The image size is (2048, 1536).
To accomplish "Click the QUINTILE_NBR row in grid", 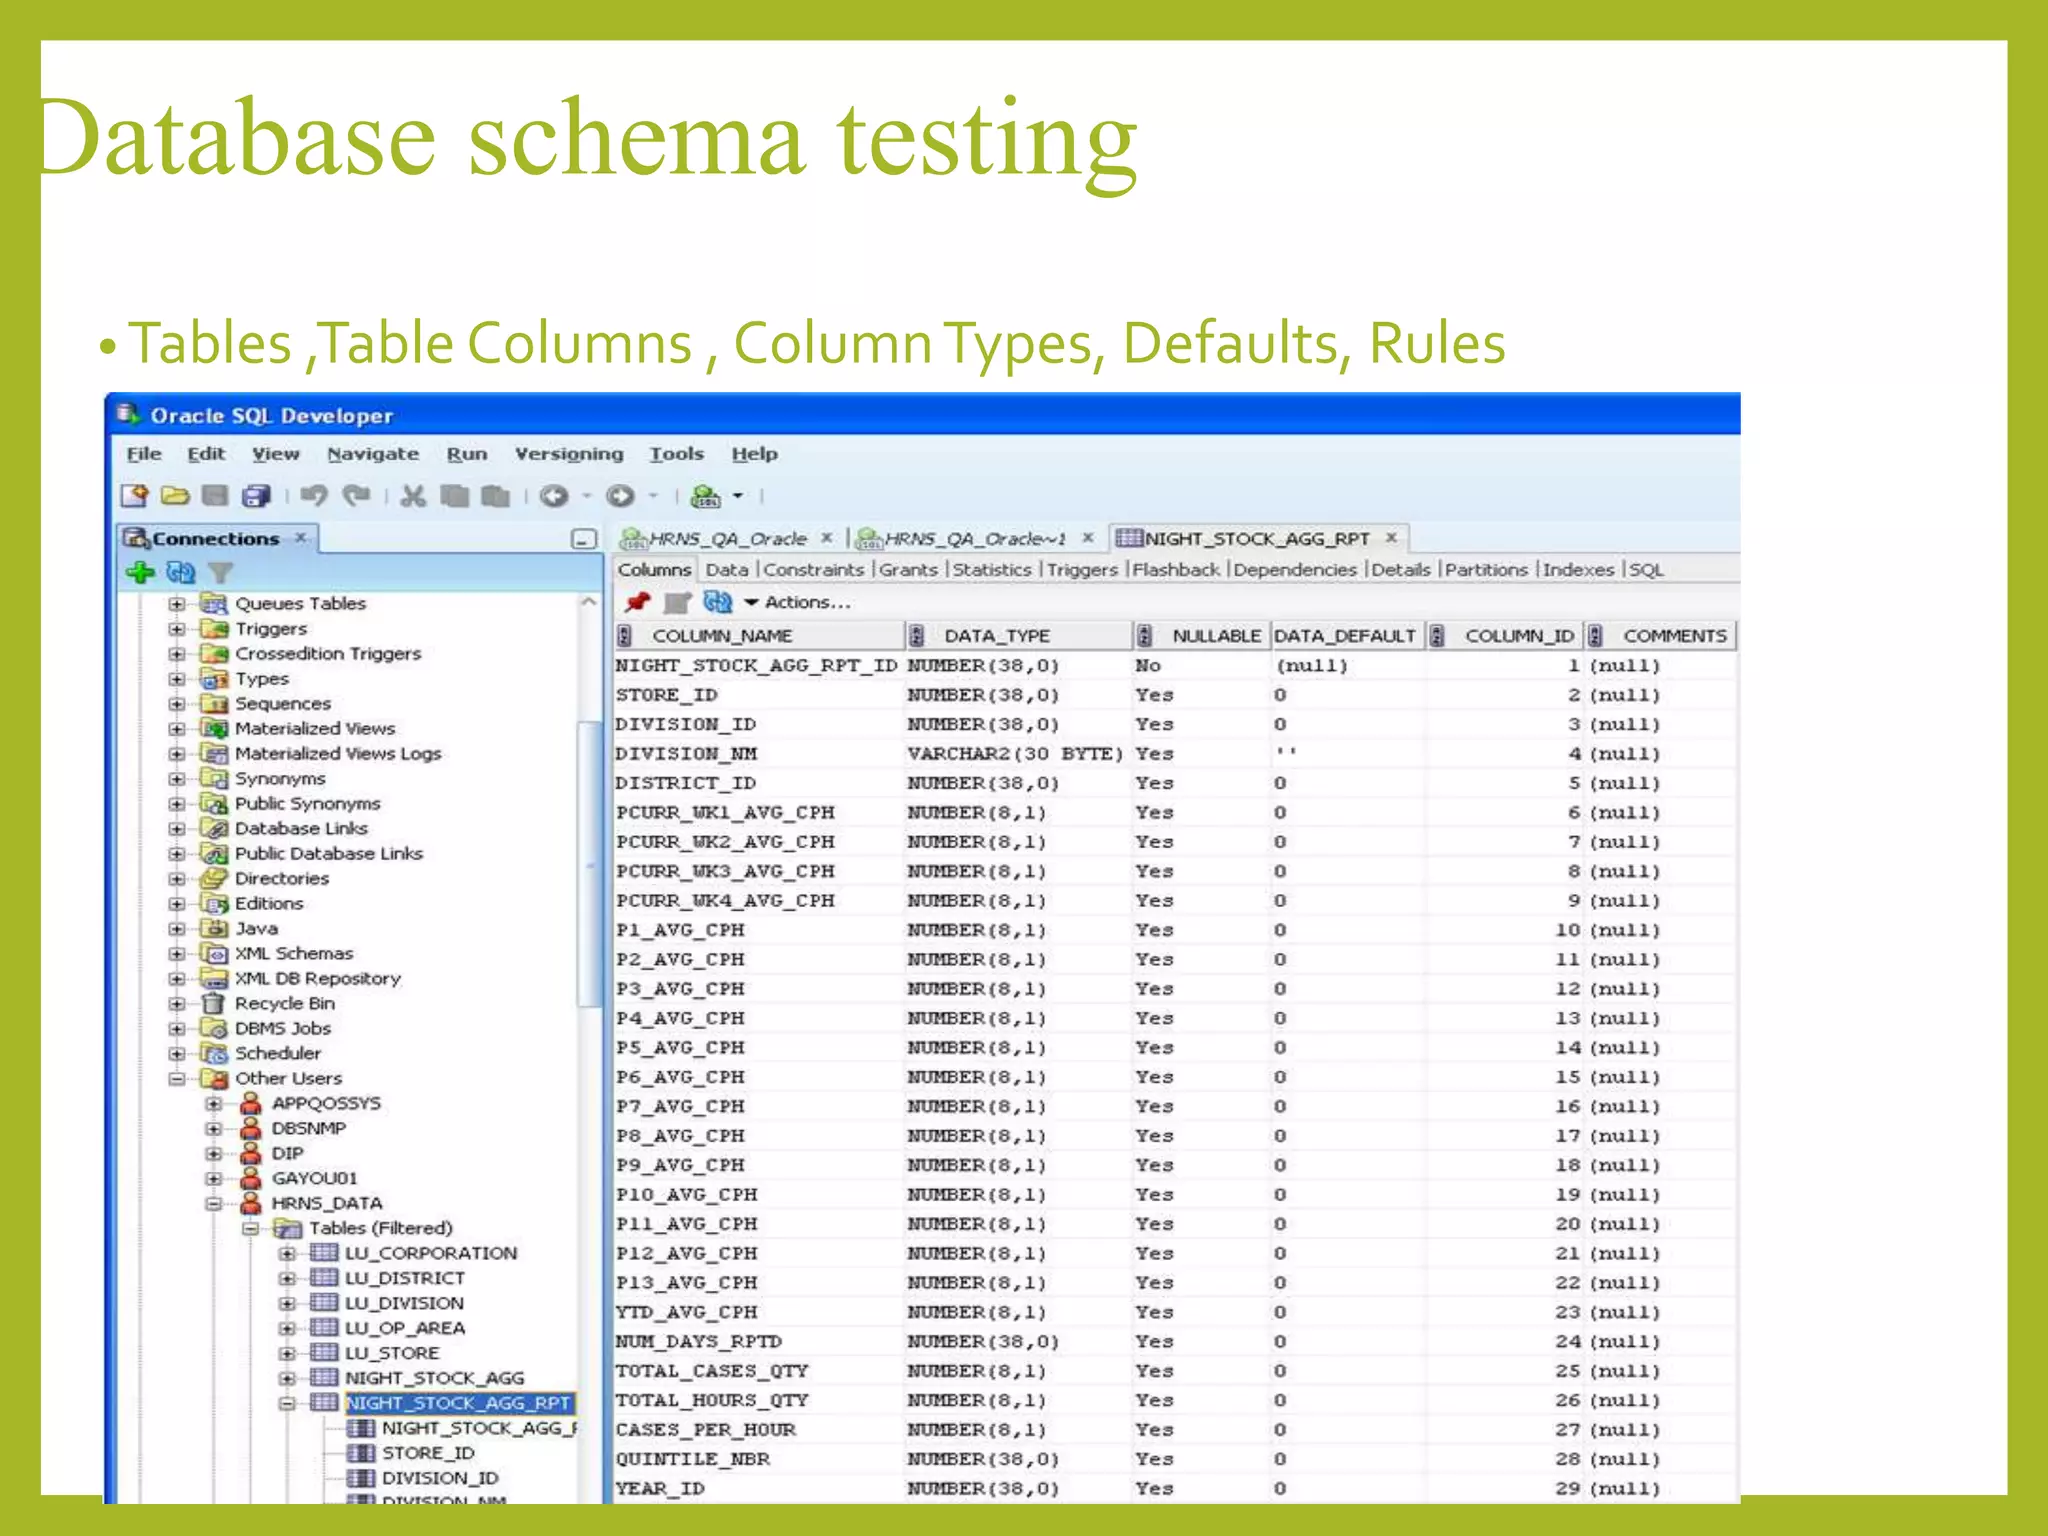I will point(1175,1460).
